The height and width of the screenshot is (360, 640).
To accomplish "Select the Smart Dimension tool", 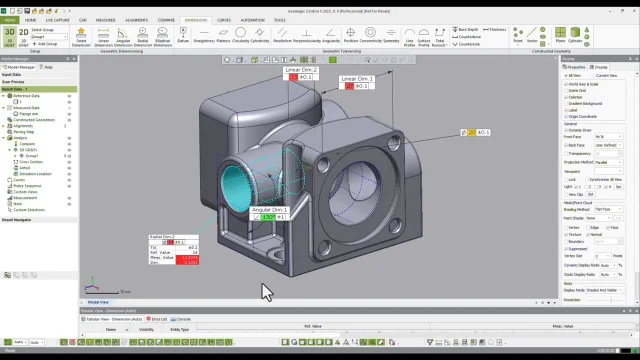I will pos(81,37).
